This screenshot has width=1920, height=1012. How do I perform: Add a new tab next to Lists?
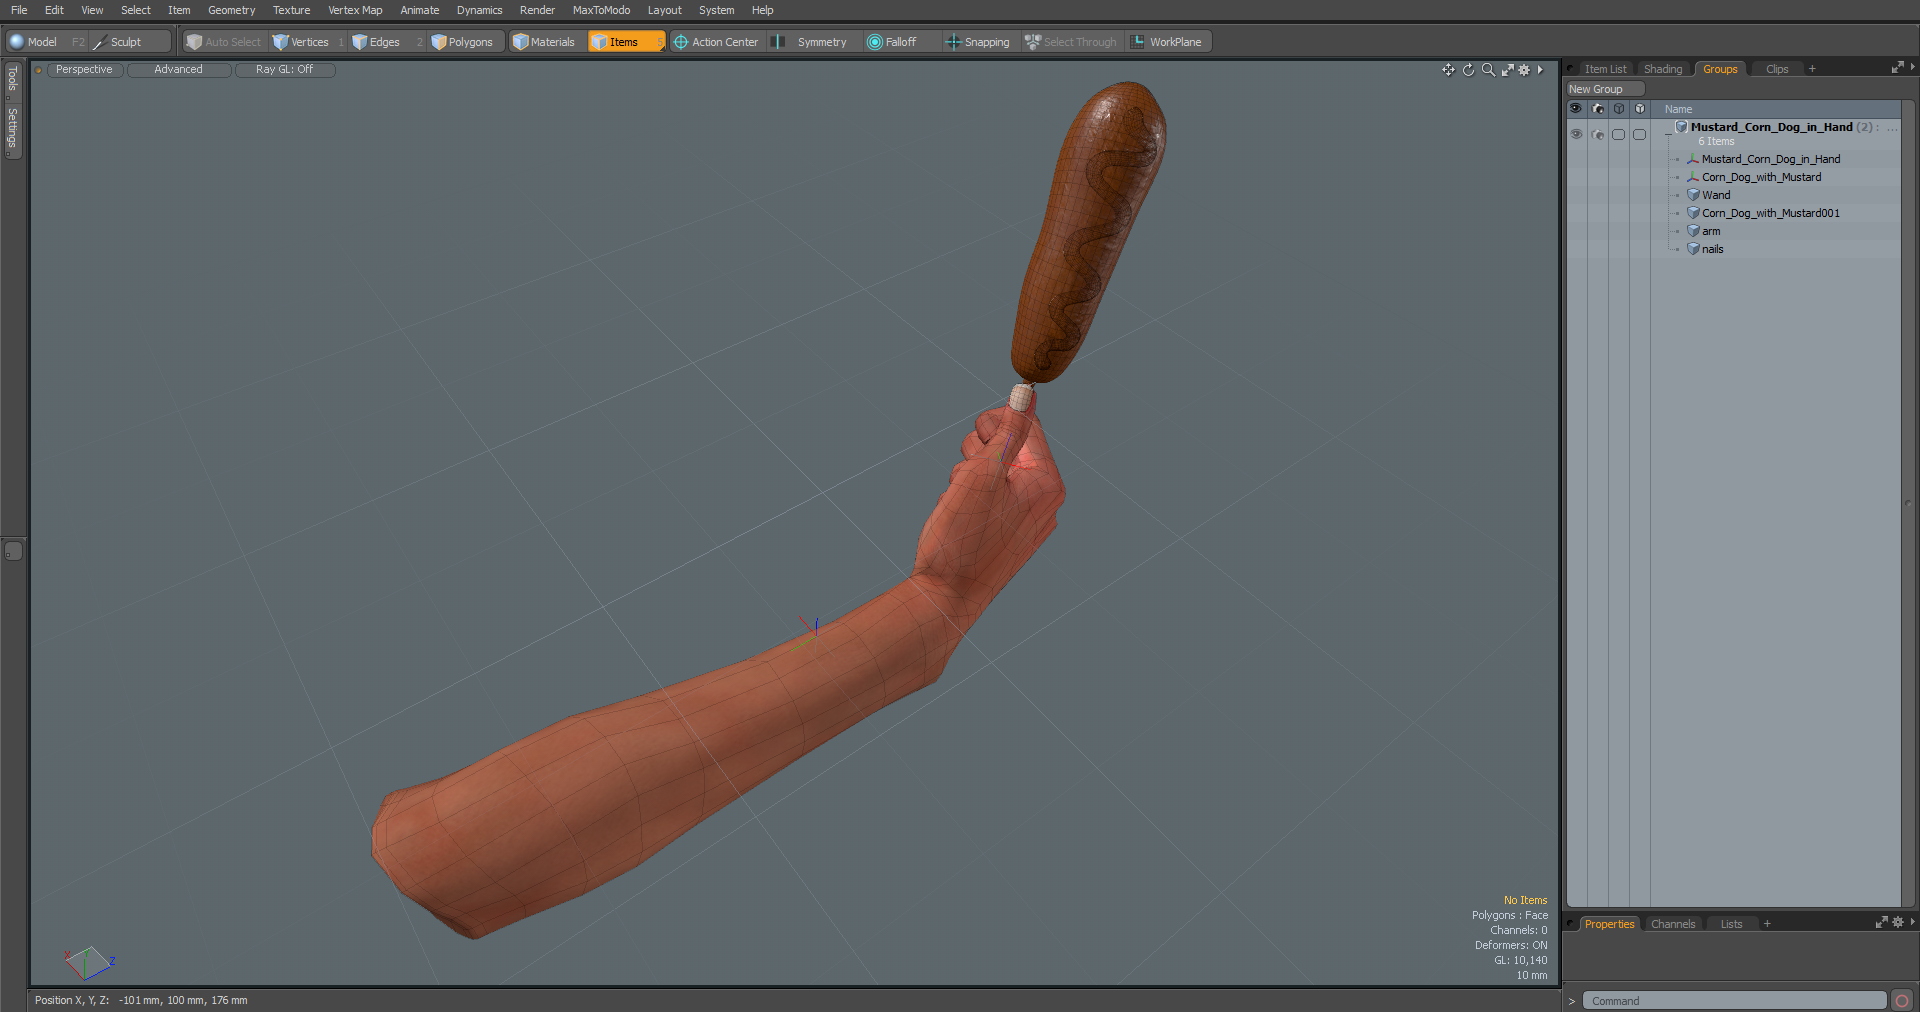[1767, 924]
